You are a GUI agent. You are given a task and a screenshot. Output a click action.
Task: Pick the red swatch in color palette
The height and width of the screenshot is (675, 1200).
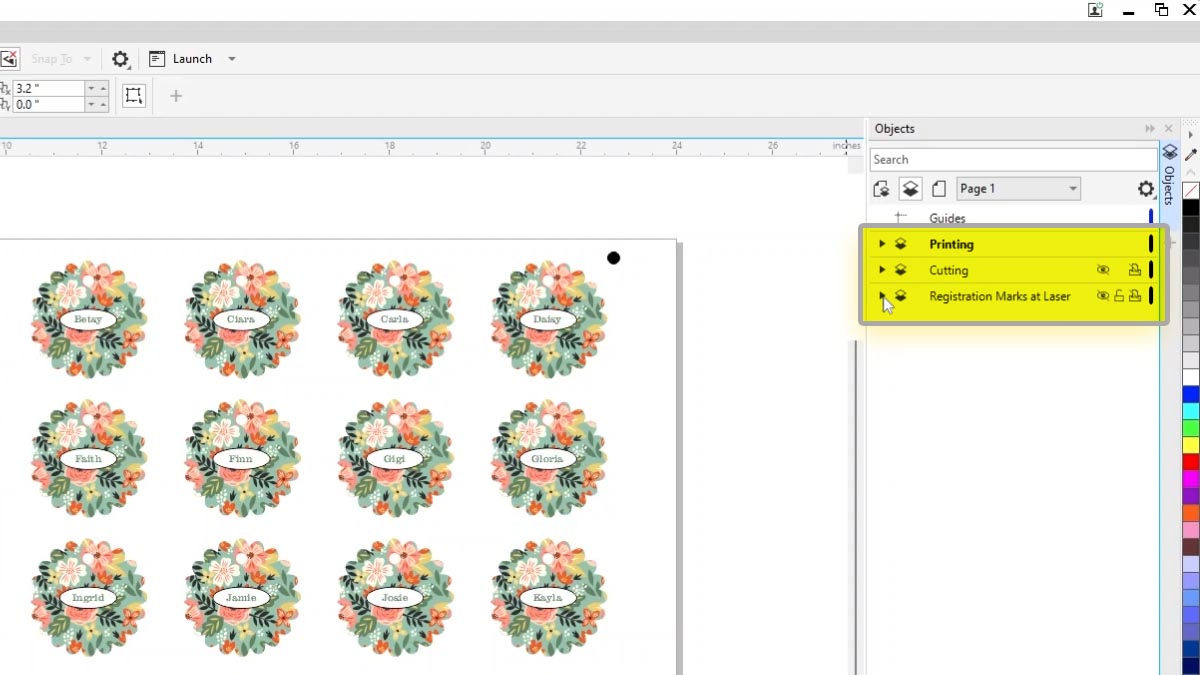point(1190,462)
